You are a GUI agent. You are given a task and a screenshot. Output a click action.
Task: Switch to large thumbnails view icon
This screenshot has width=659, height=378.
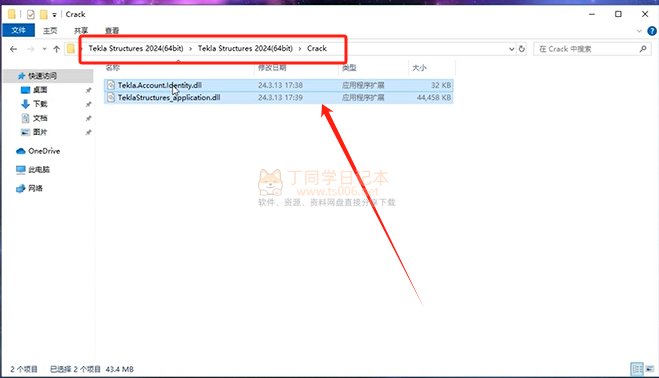click(x=650, y=369)
